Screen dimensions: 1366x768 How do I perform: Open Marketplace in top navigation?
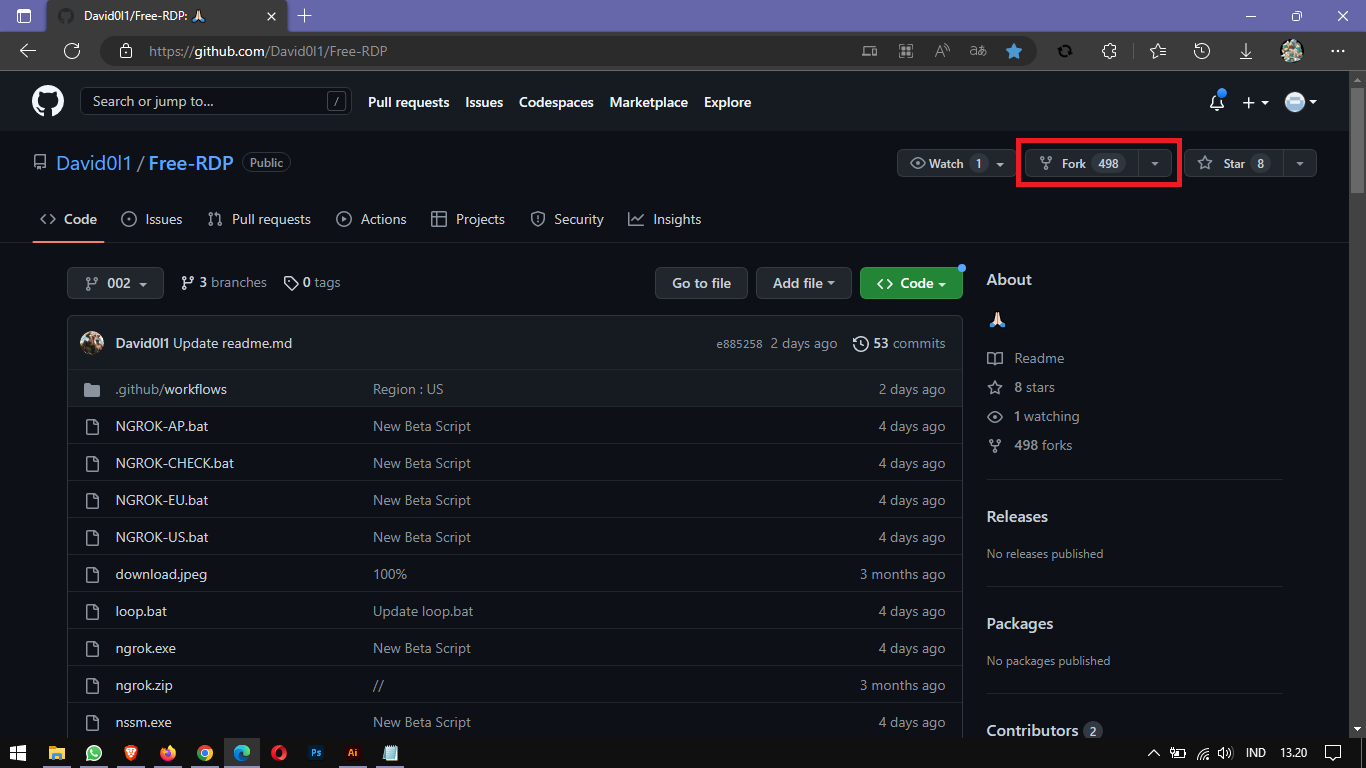pyautogui.click(x=649, y=102)
